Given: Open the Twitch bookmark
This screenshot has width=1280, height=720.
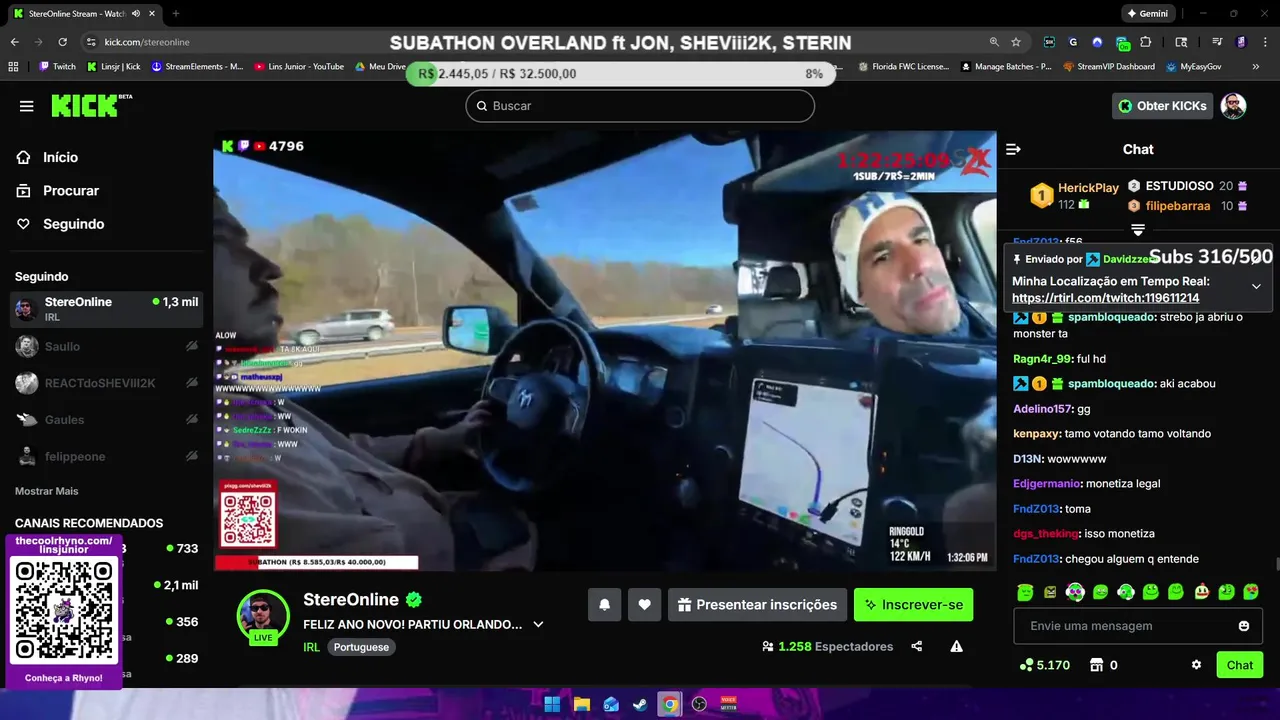Looking at the screenshot, I should click(x=57, y=67).
